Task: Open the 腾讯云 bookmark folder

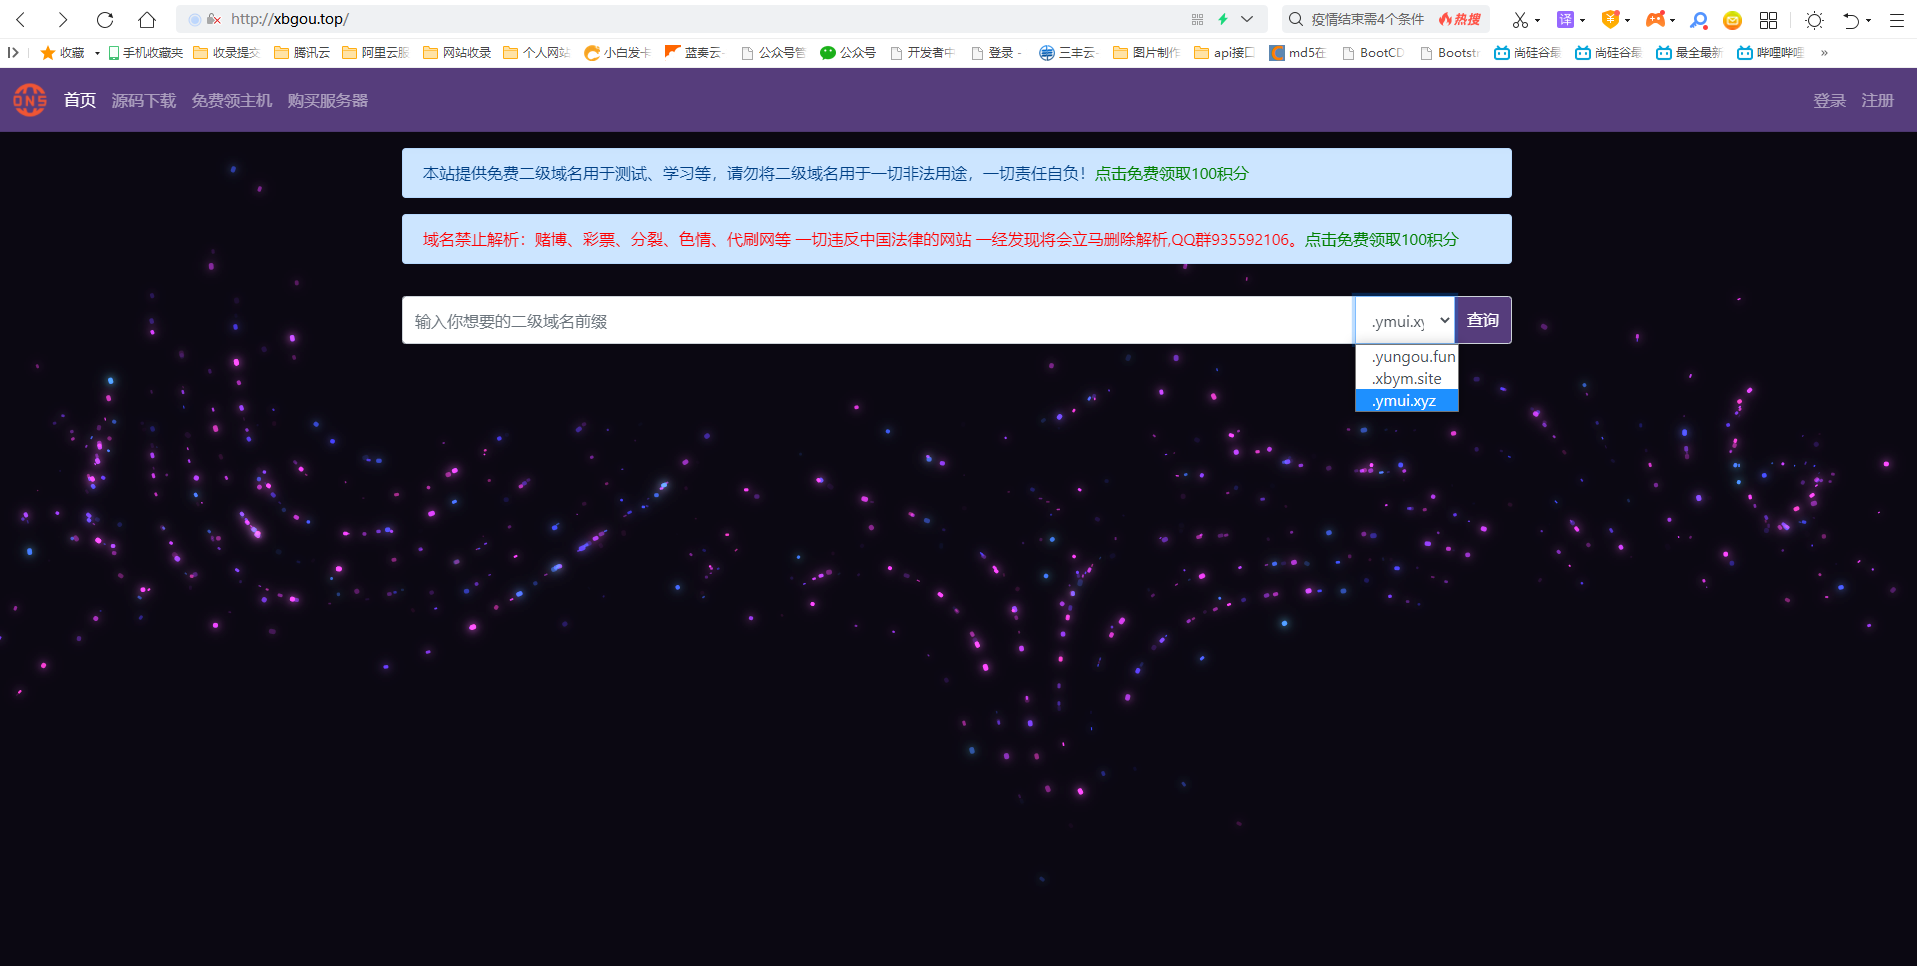Action: 302,52
